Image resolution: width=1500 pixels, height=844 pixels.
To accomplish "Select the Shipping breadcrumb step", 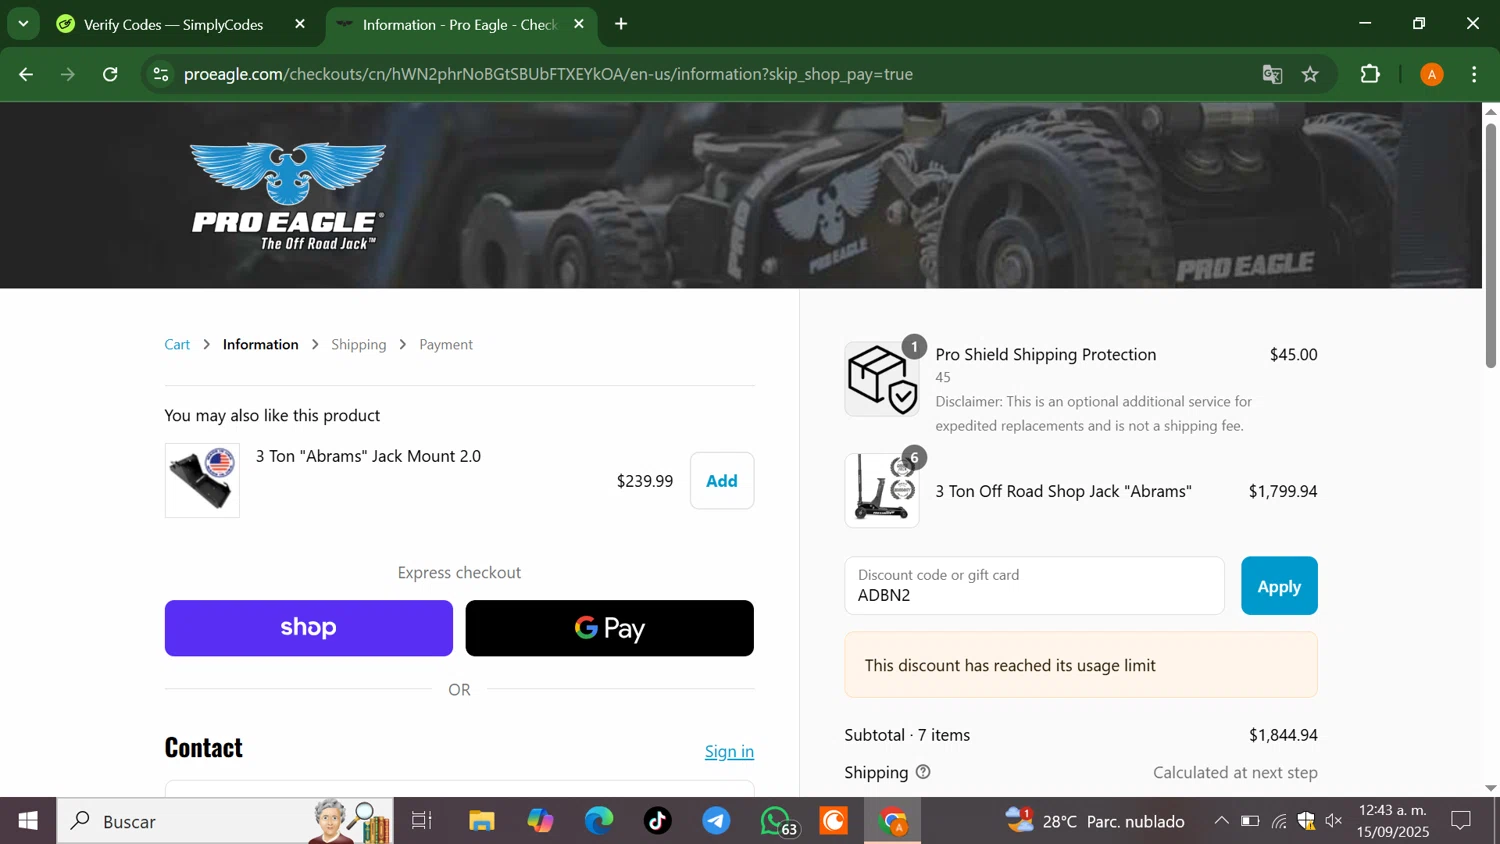I will click(x=358, y=344).
